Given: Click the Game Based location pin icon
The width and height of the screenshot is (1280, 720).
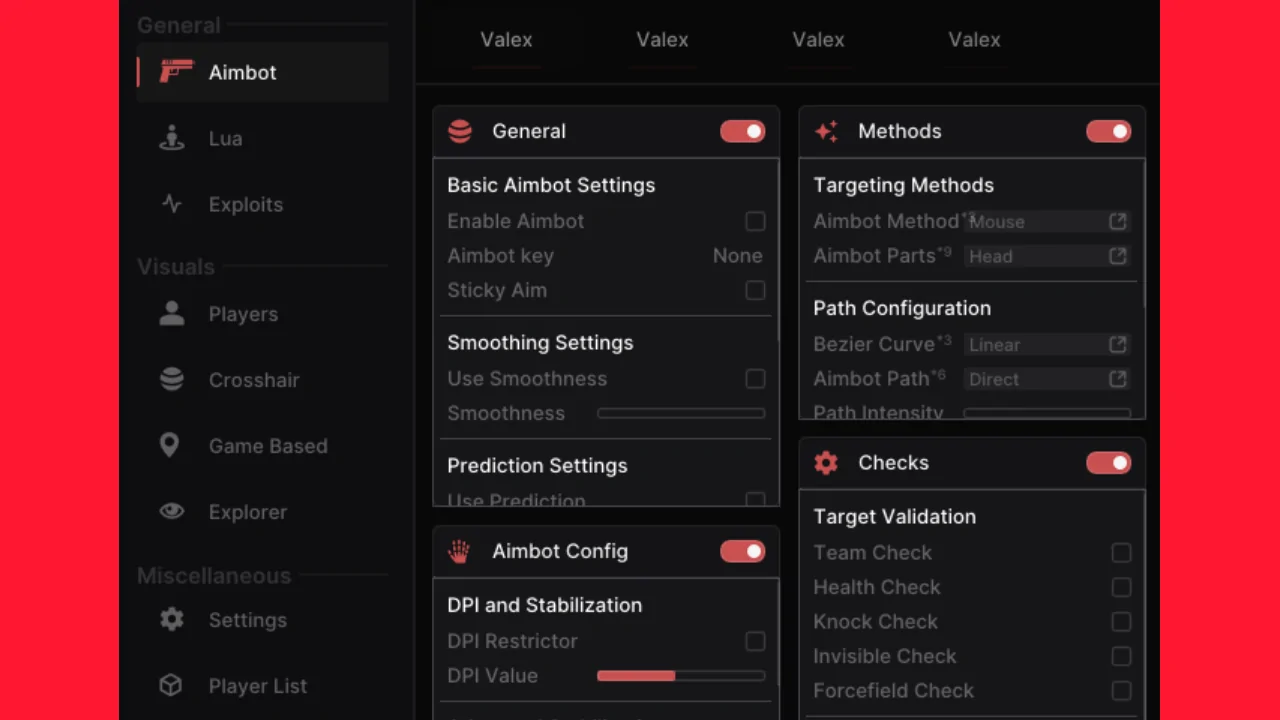Looking at the screenshot, I should [170, 446].
